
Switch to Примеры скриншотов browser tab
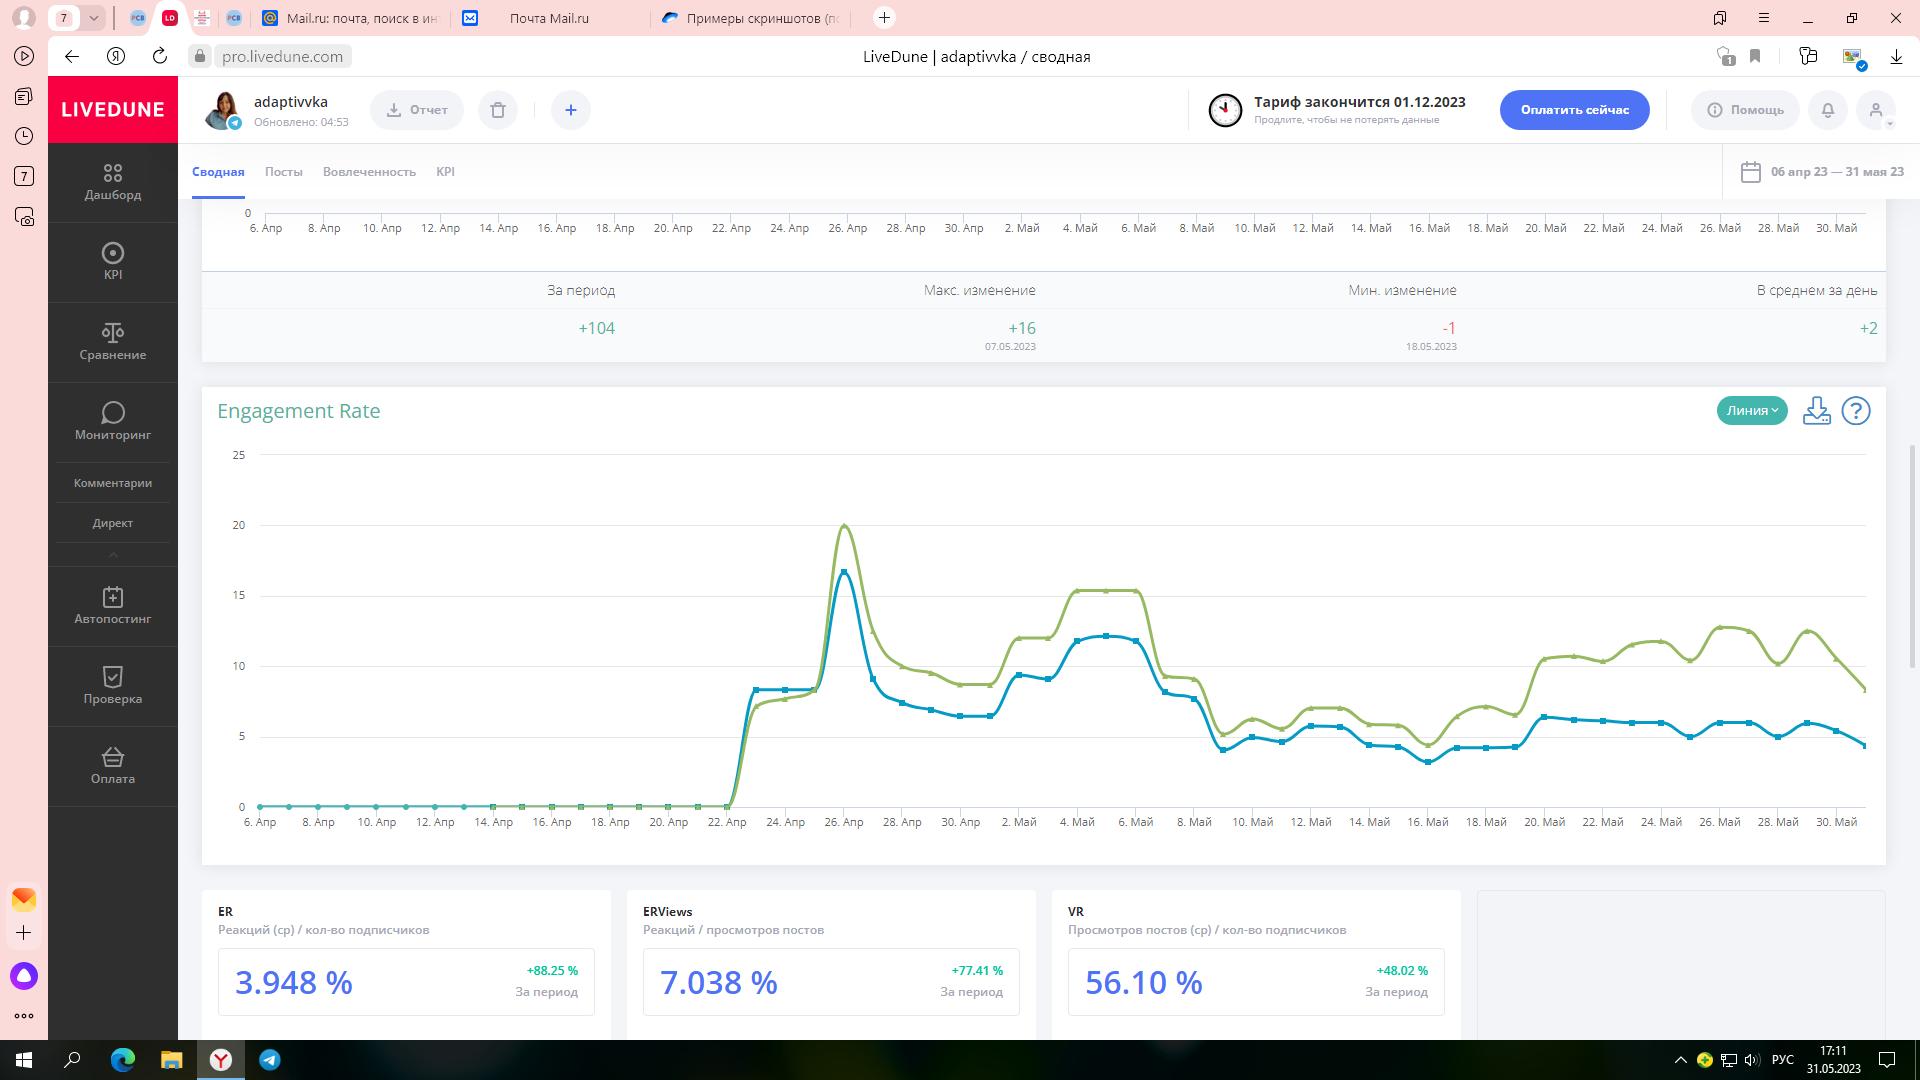[752, 18]
